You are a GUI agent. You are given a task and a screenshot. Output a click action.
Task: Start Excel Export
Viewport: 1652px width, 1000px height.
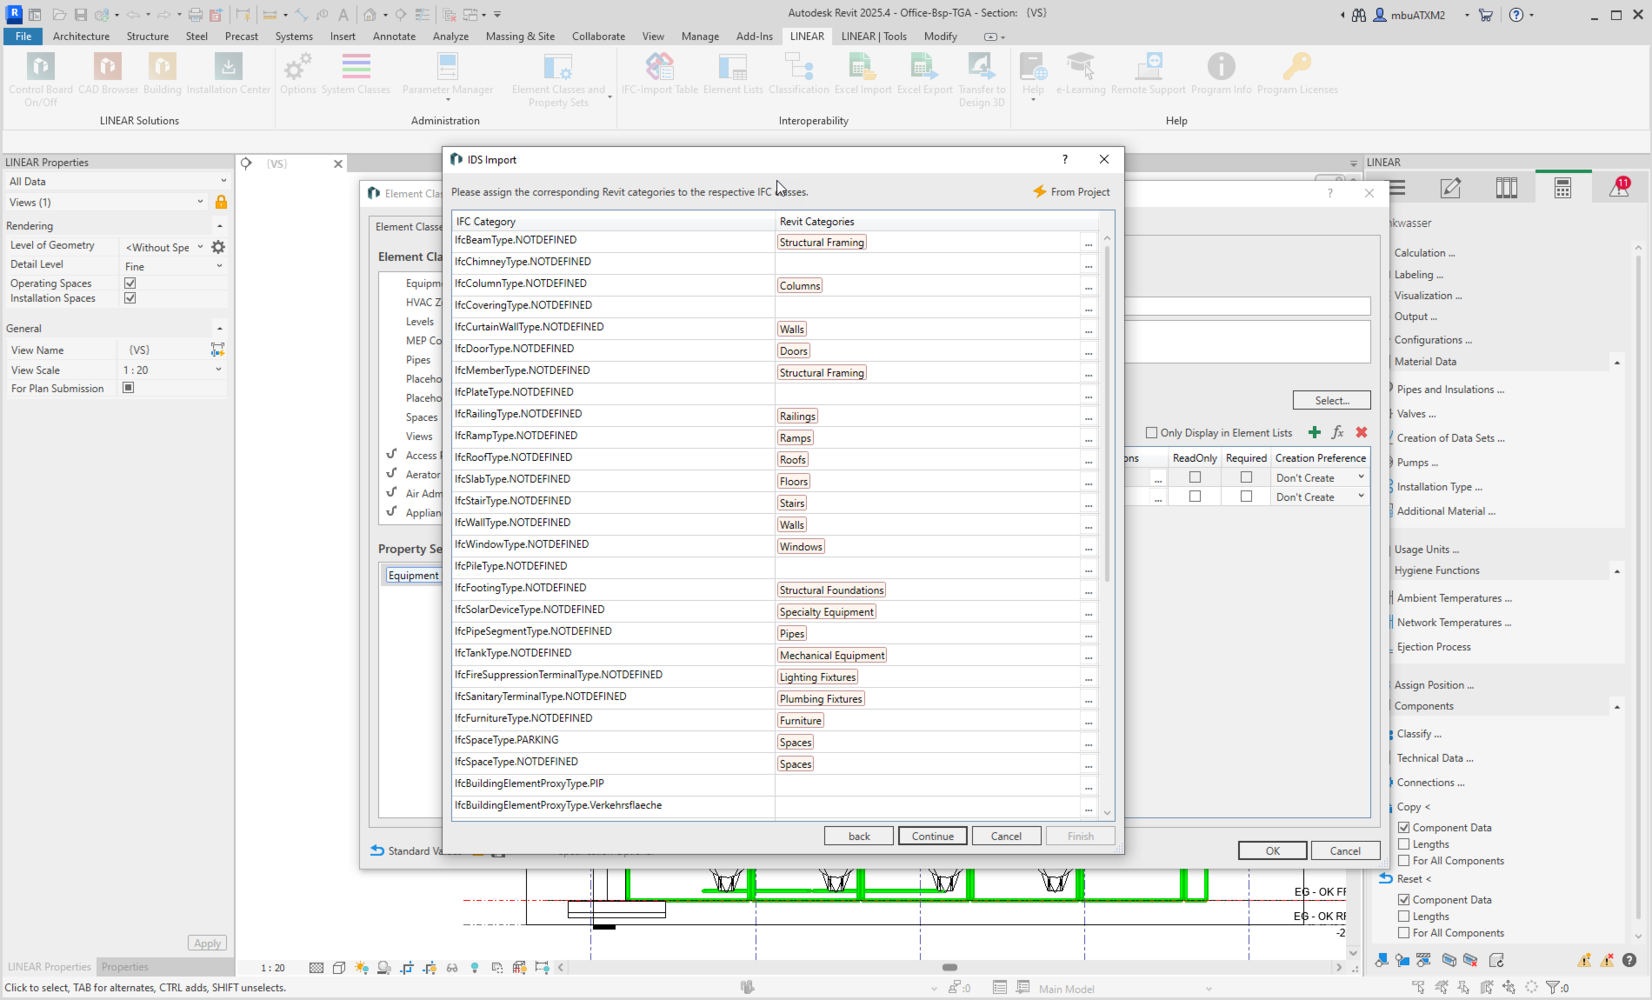click(925, 74)
